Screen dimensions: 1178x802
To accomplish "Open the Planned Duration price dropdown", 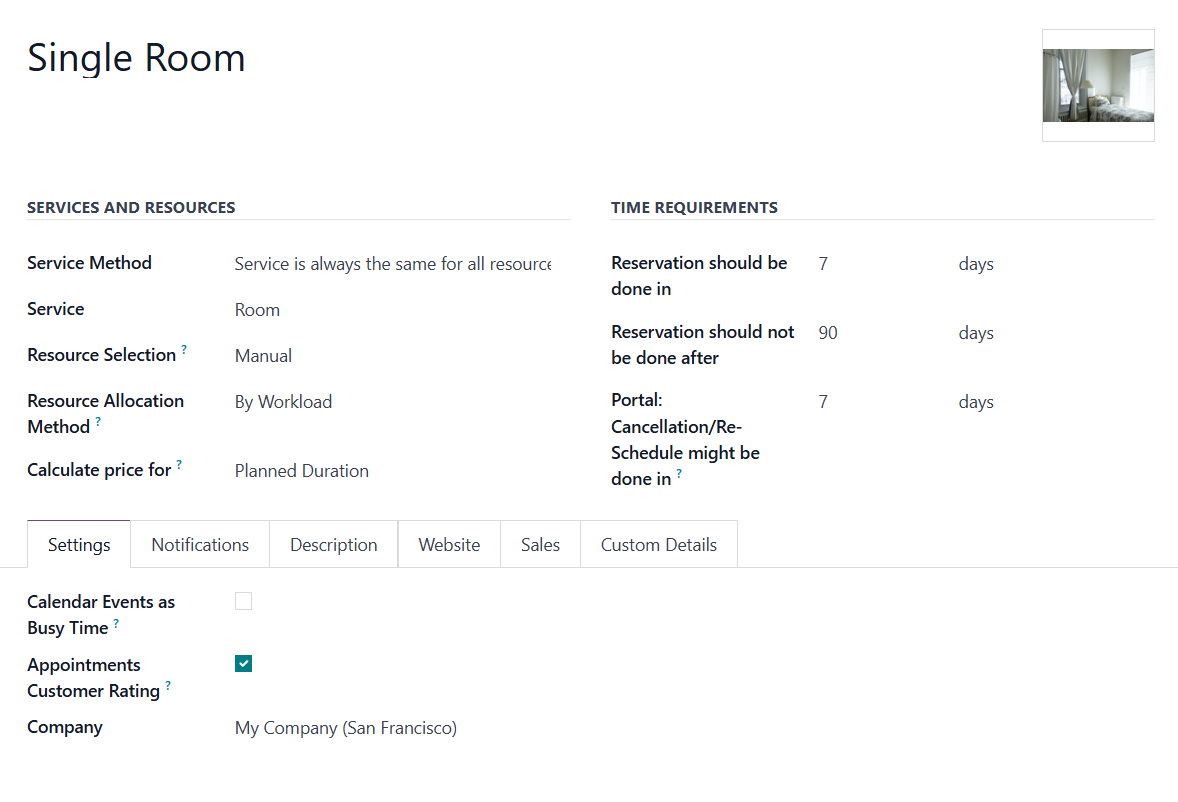I will 393,471.
